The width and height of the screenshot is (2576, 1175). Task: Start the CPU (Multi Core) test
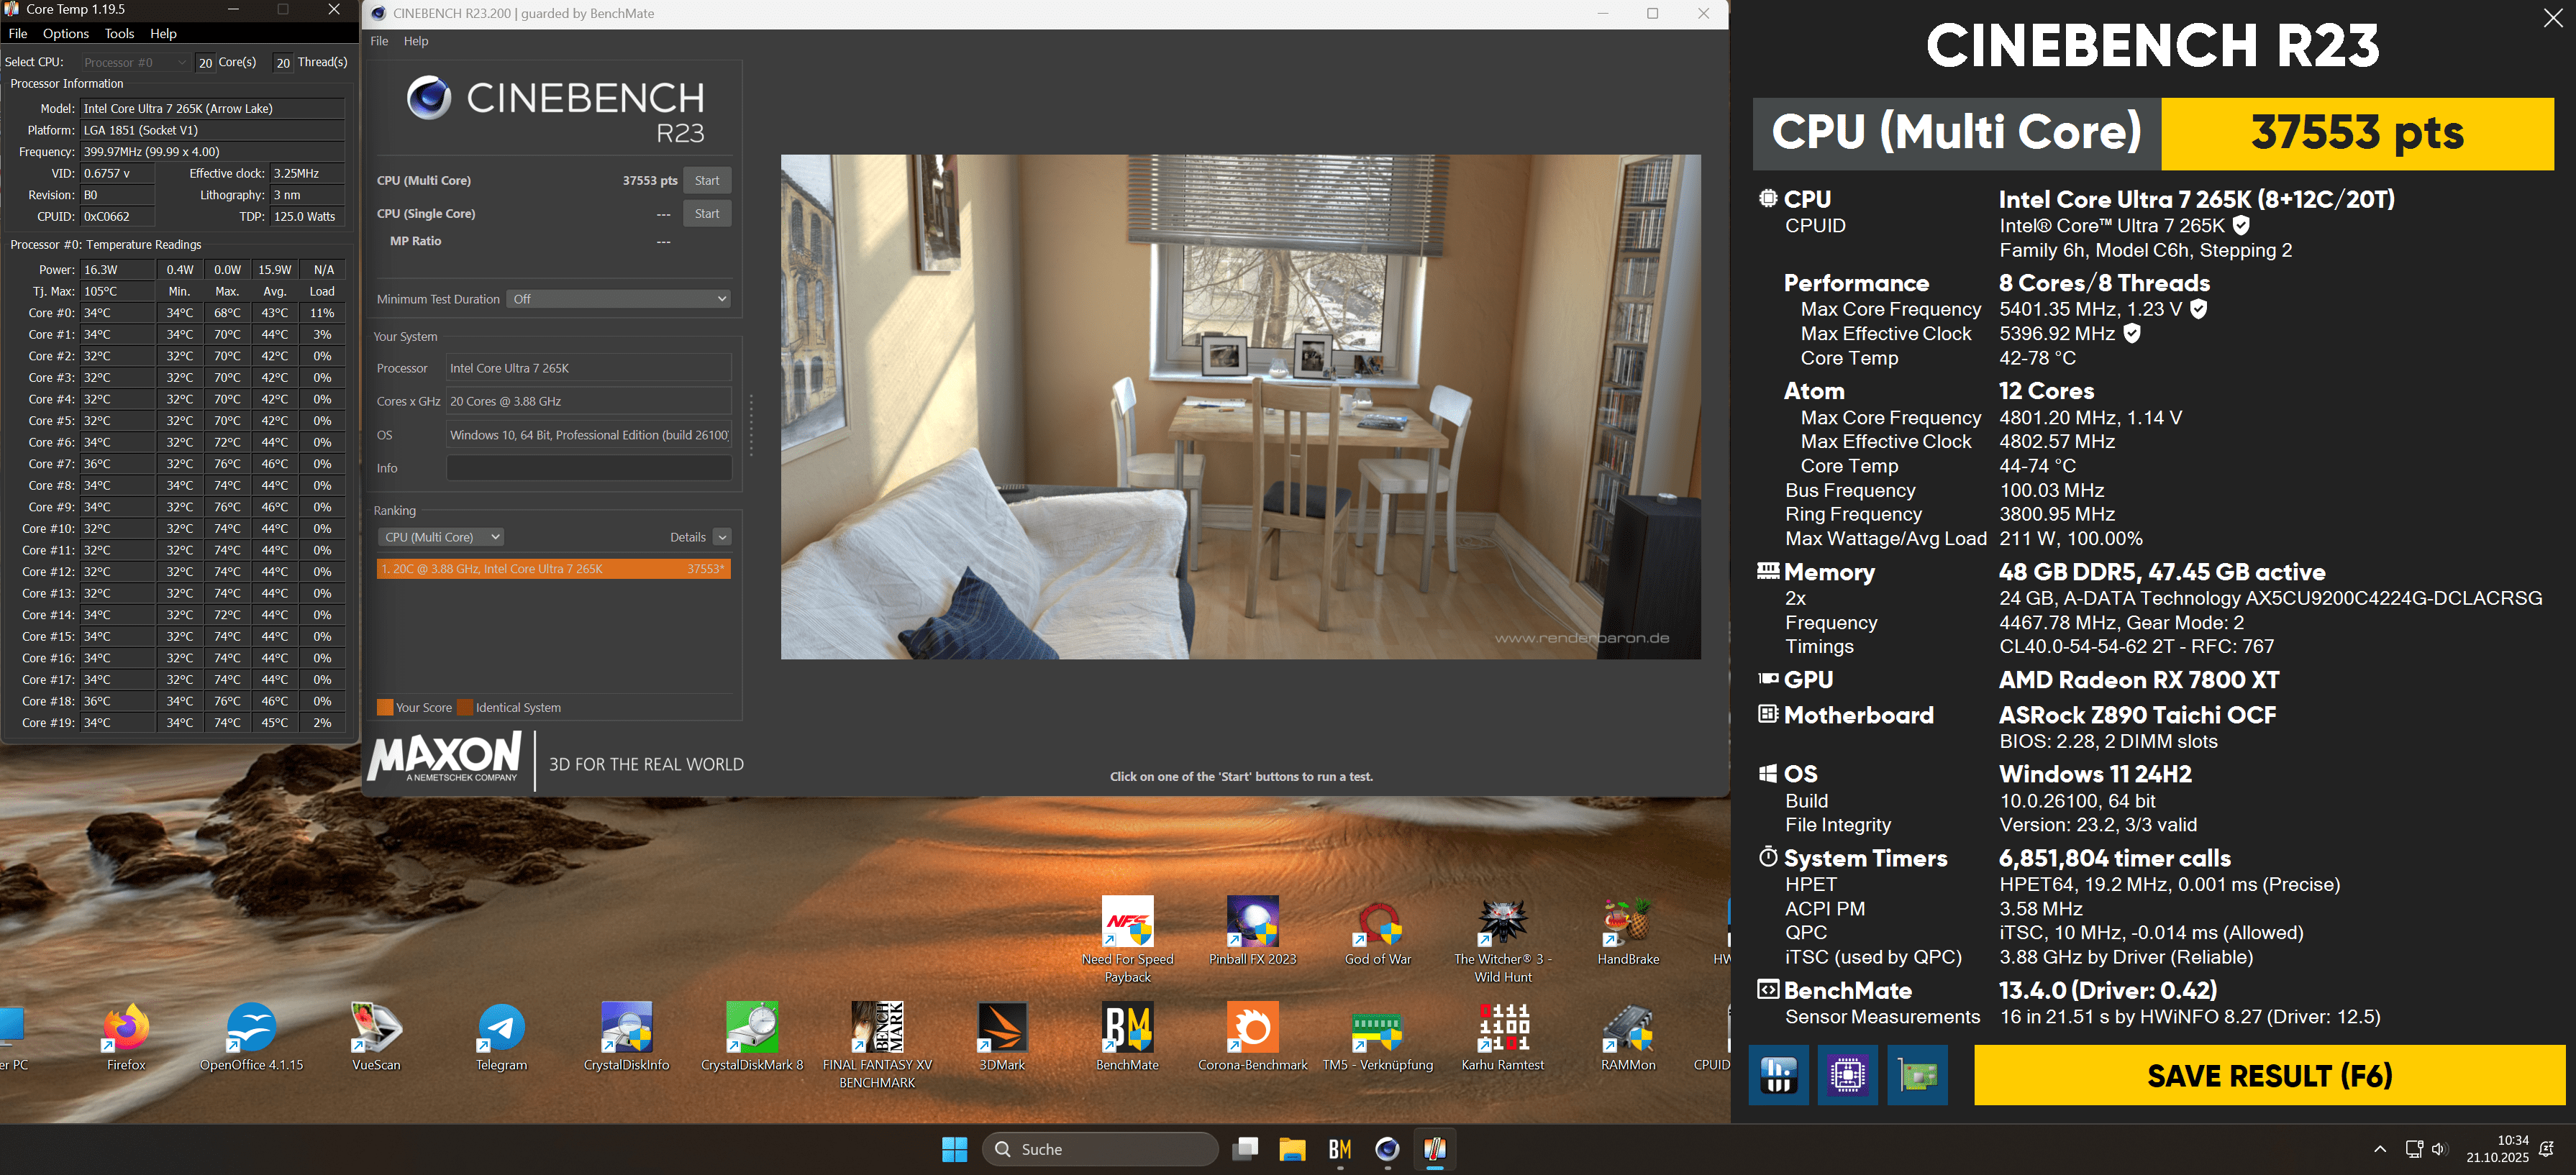click(x=706, y=181)
